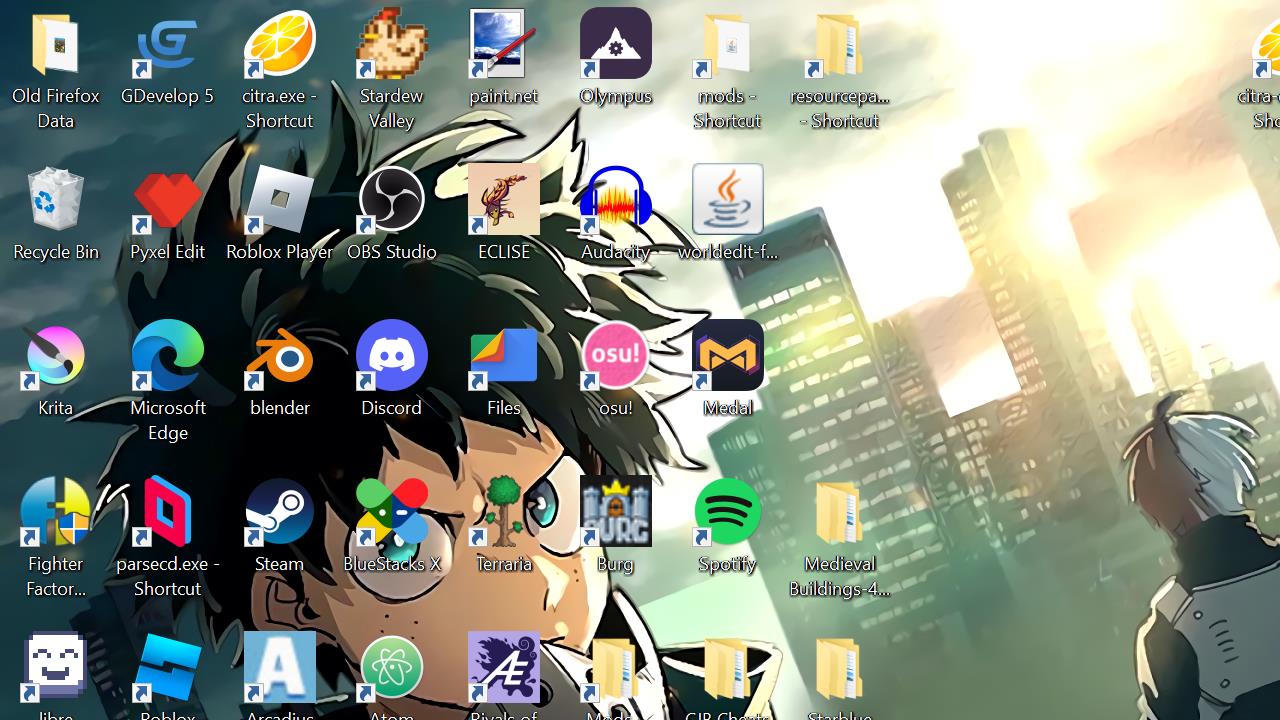The width and height of the screenshot is (1280, 720).
Task: Select the Spotify desktop icon
Action: [728, 513]
